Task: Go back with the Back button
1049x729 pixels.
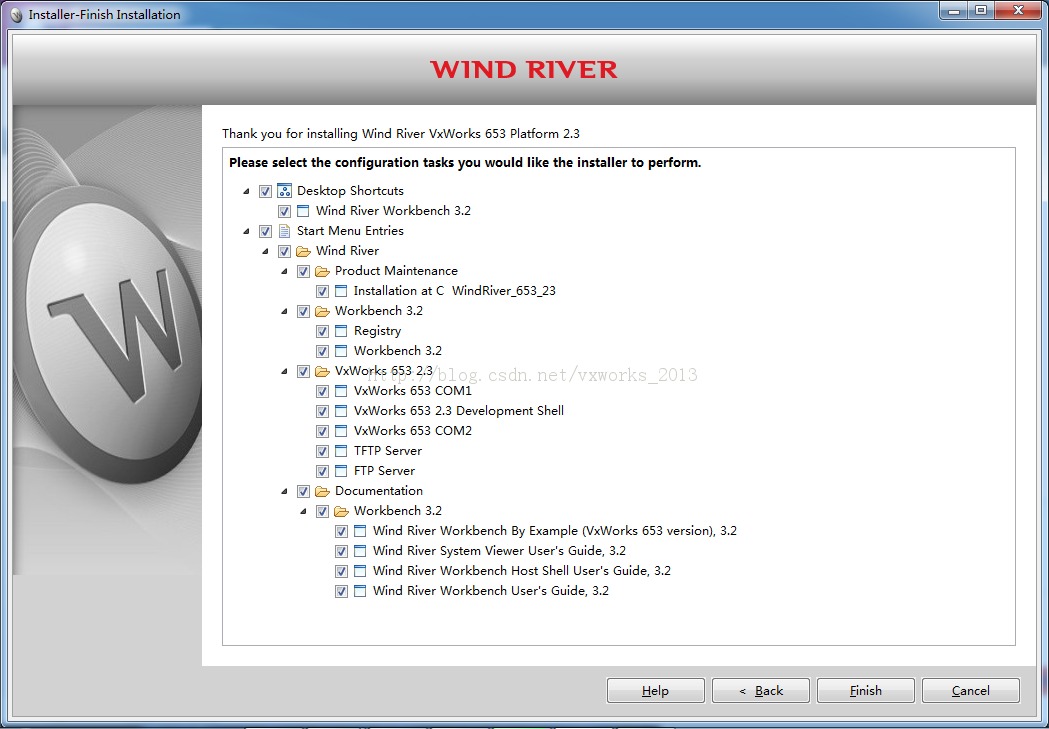Action: [761, 691]
